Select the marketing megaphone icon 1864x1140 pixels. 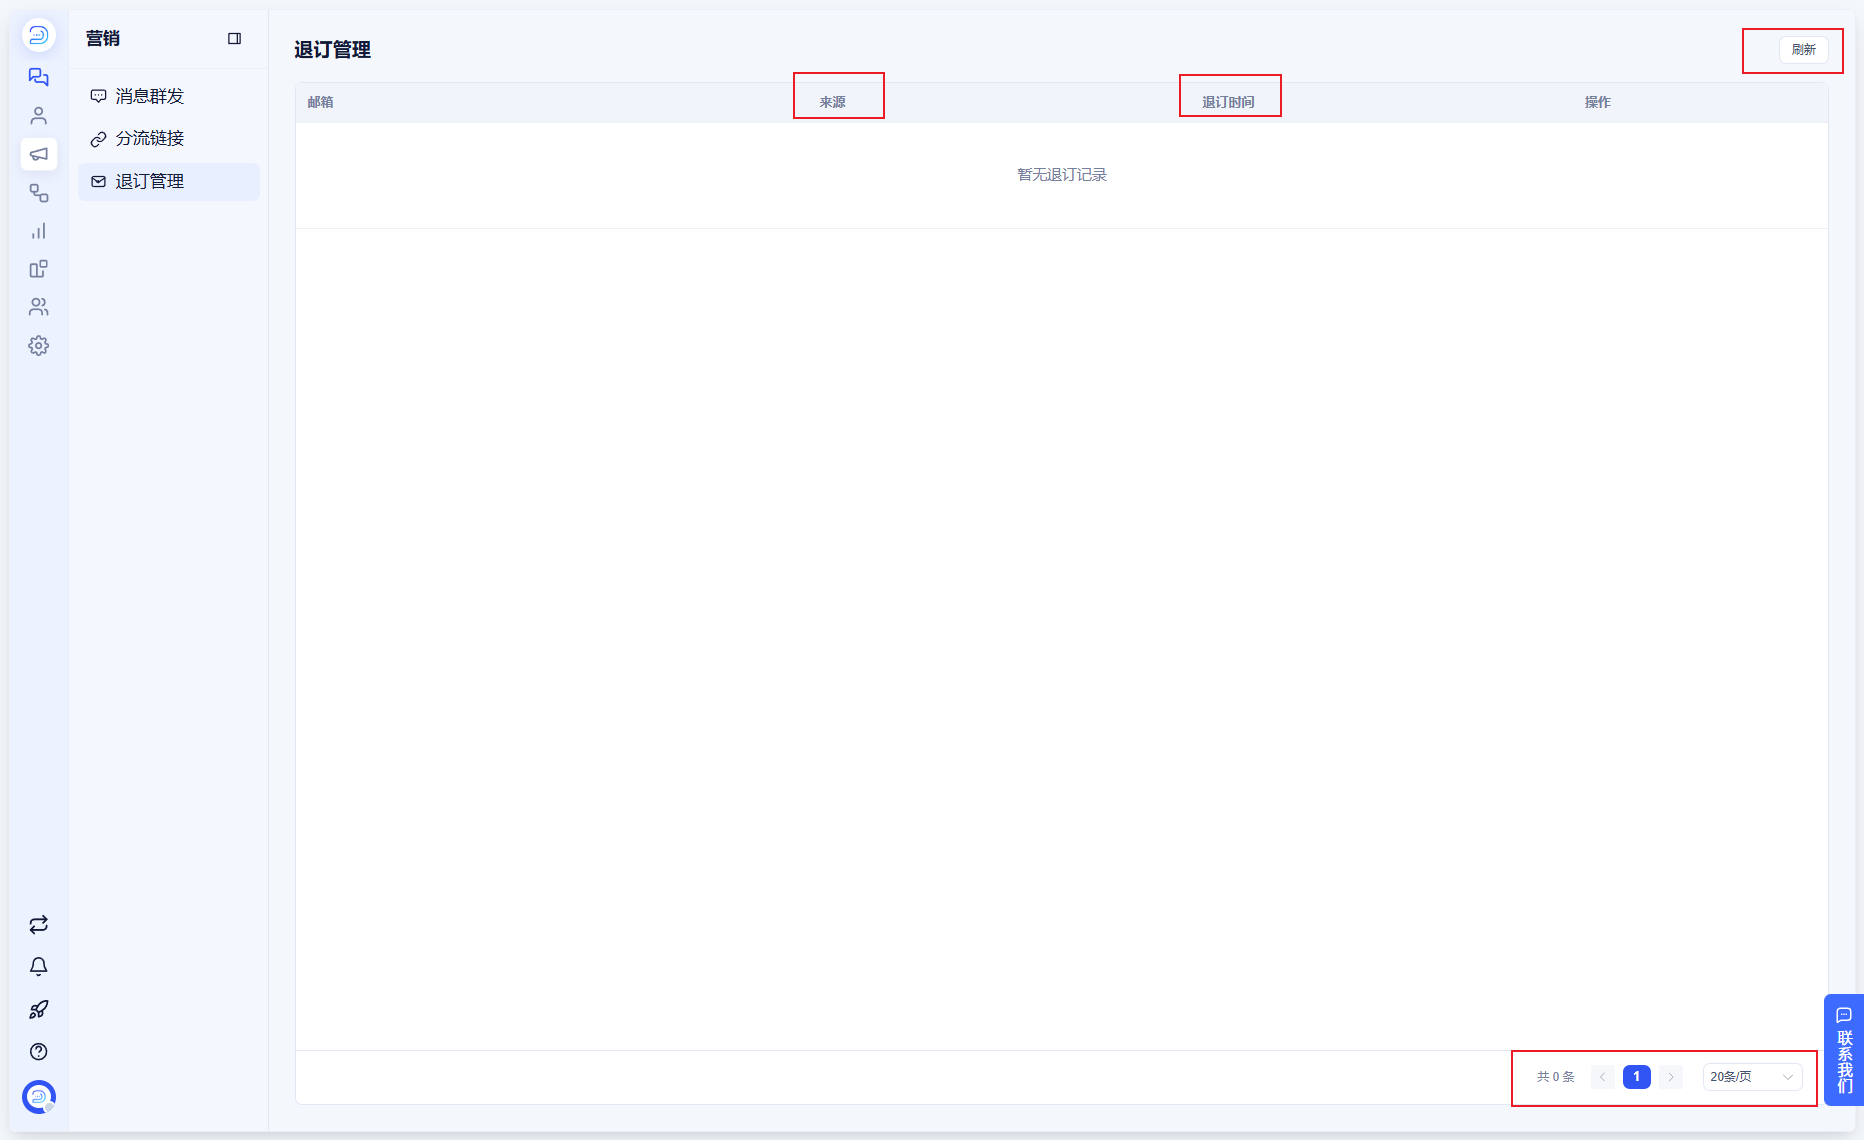click(x=38, y=154)
